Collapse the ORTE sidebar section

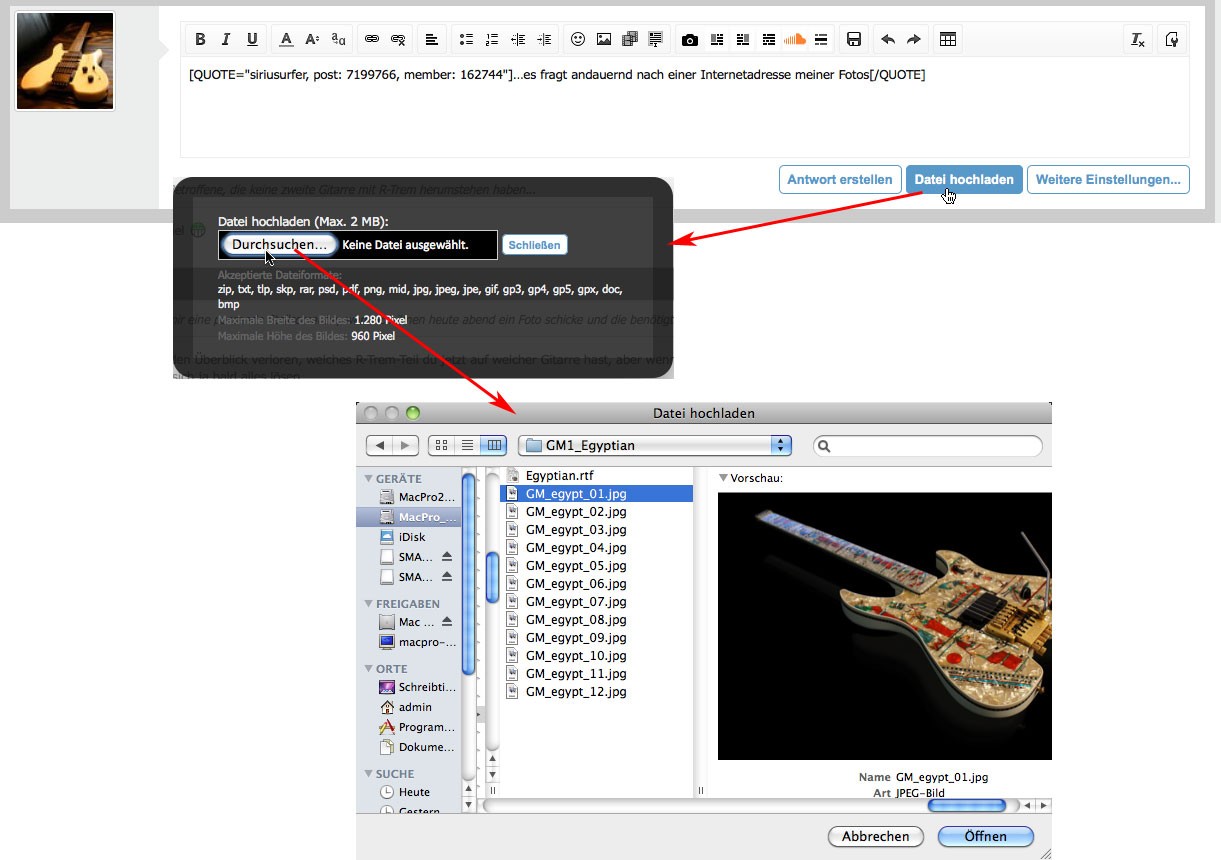click(369, 669)
